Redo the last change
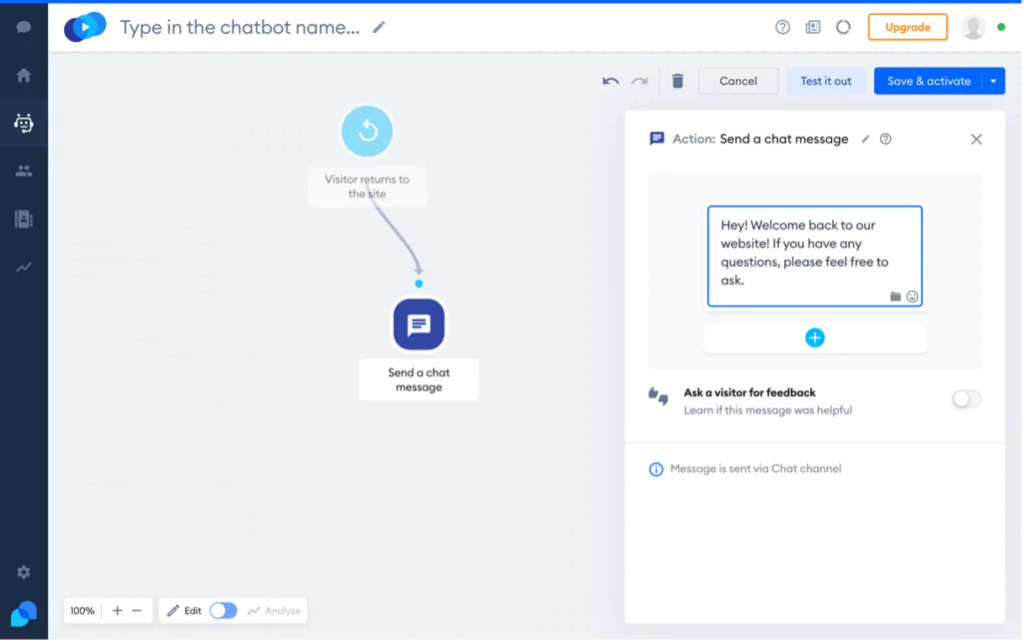The image size is (1024, 643). 639,81
